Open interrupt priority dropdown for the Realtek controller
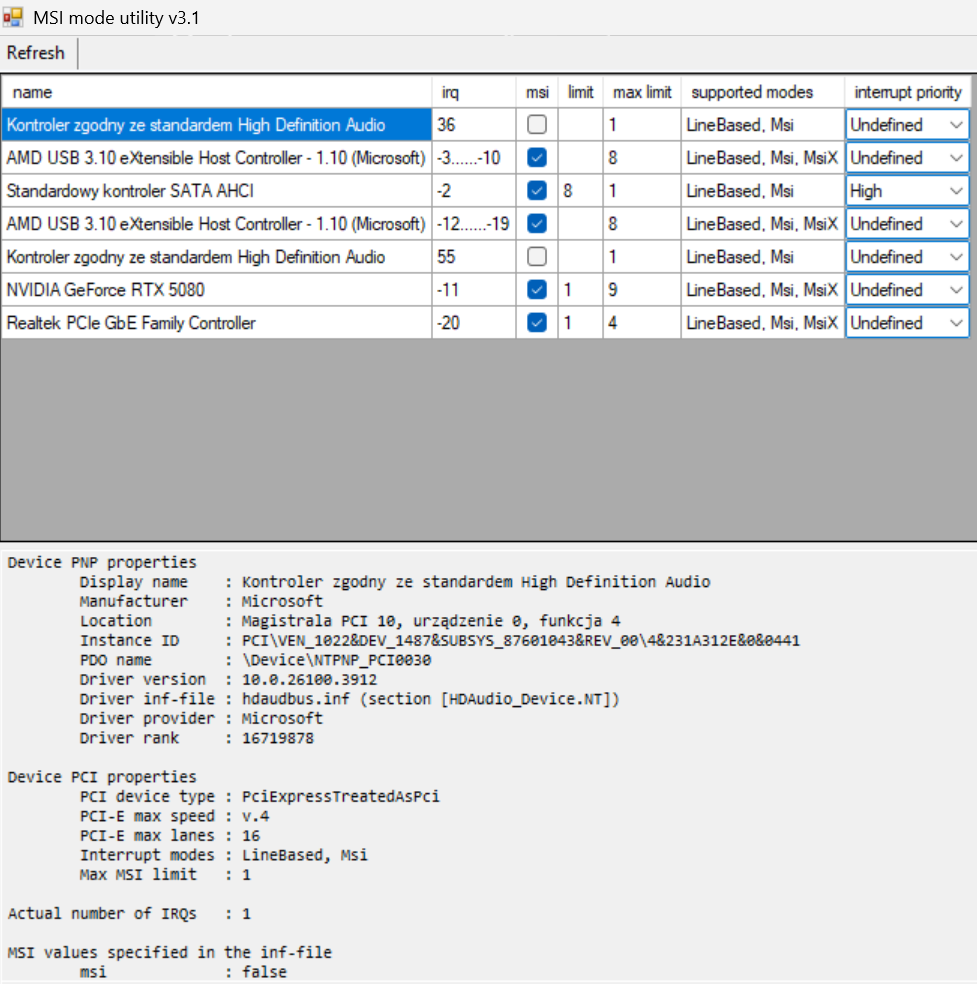Screen dimensions: 977x984 click(x=956, y=323)
